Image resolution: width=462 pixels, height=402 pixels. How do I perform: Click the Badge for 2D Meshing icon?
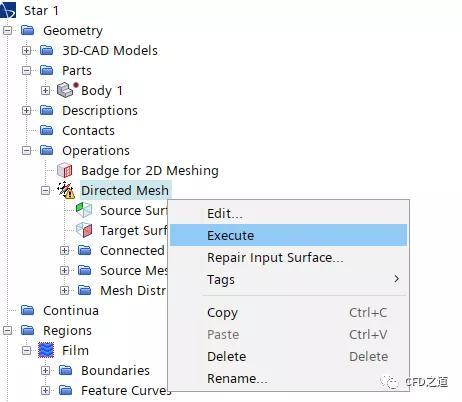point(65,170)
